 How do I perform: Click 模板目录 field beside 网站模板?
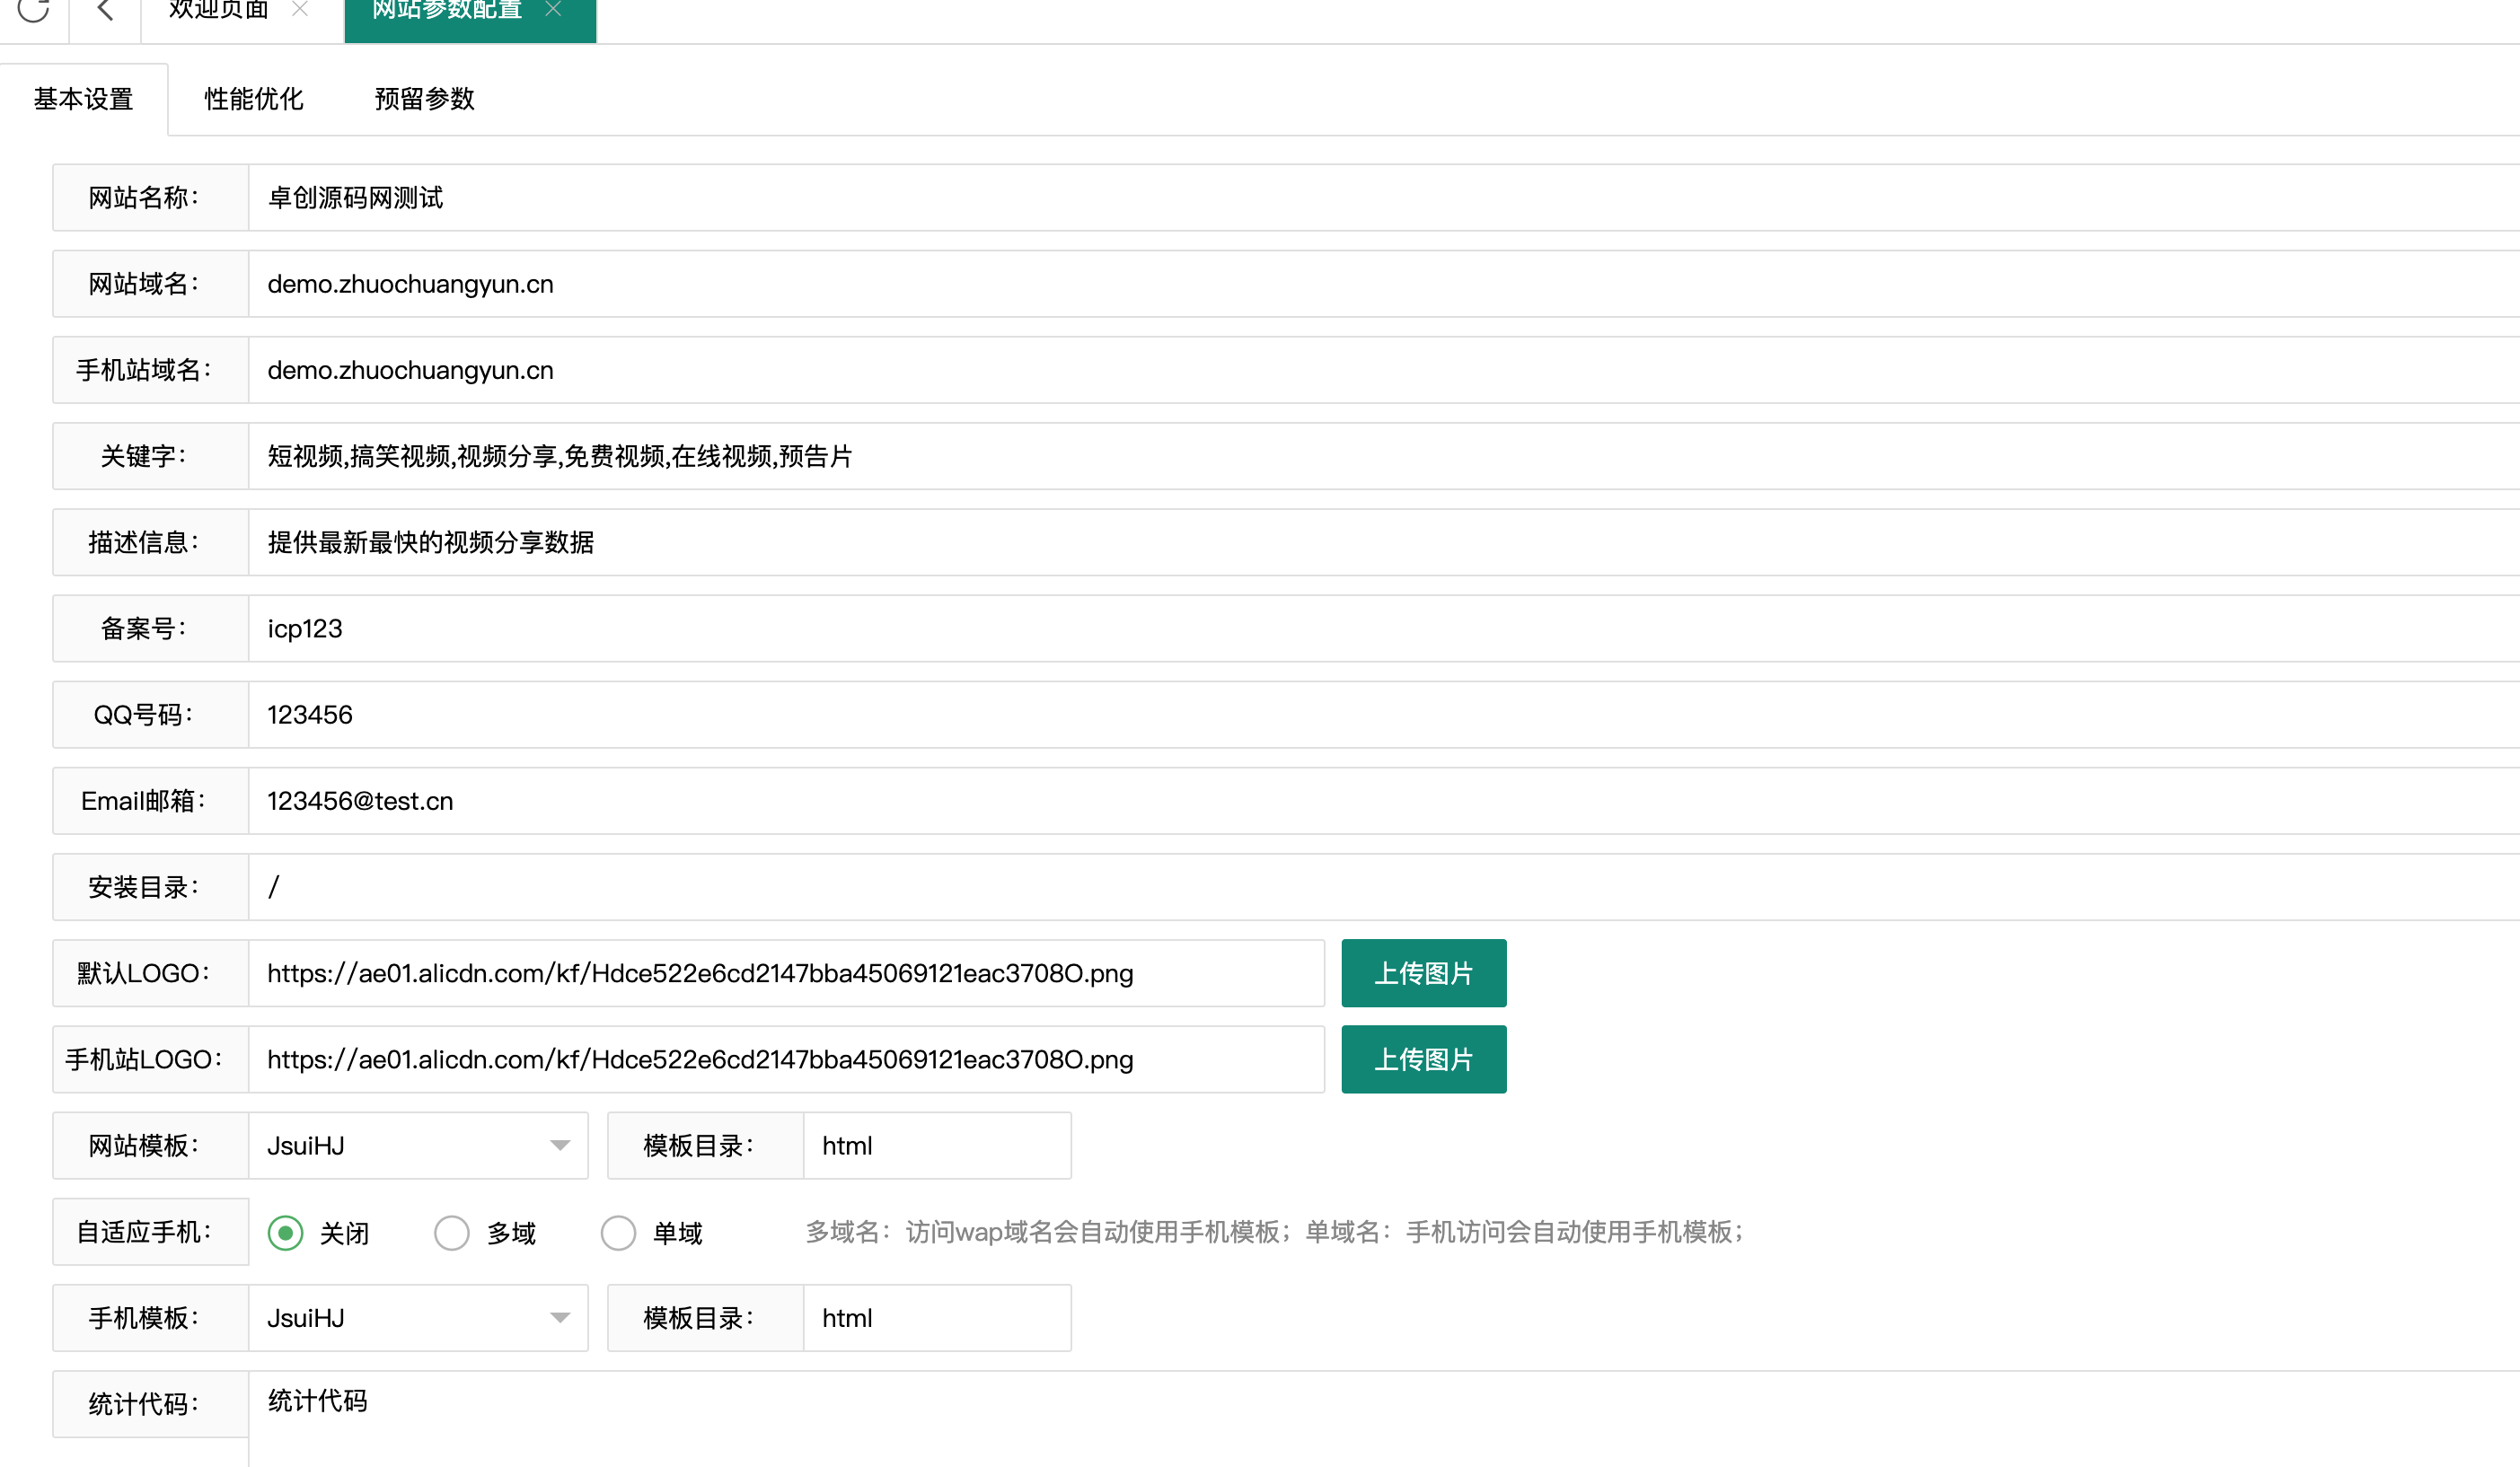tap(937, 1146)
